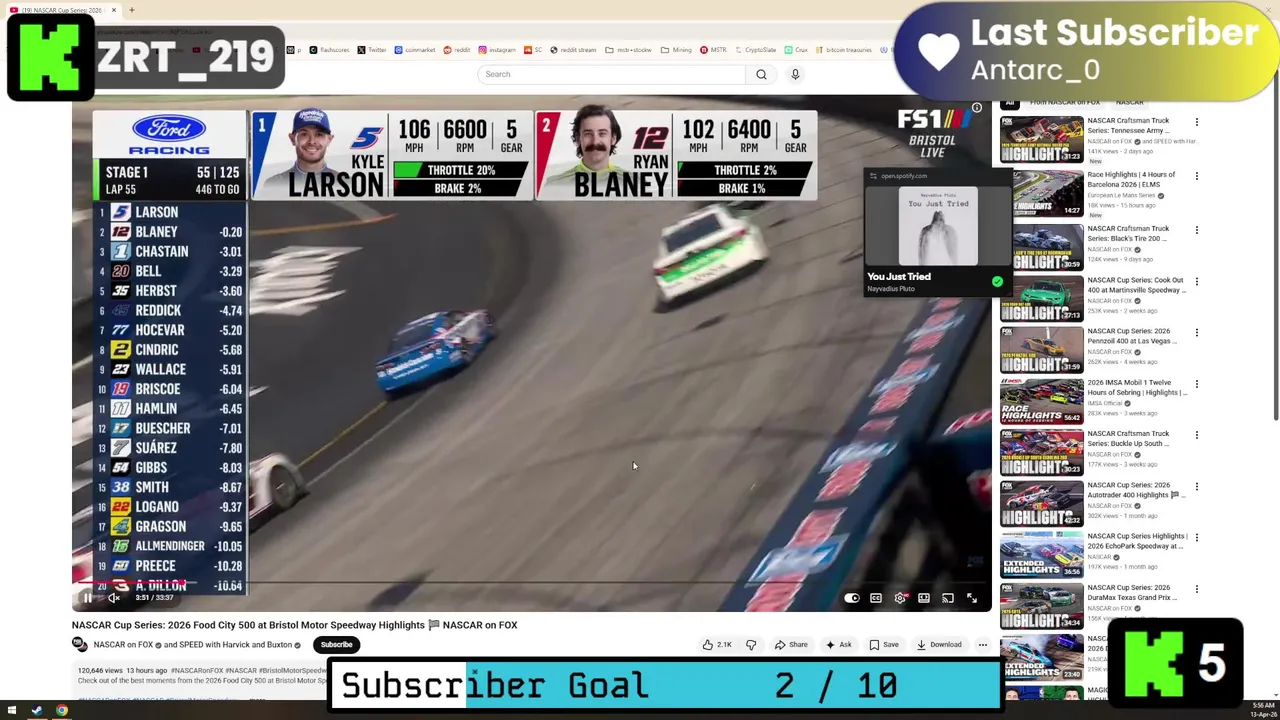Select the NASCAR filter chip
Screen dimensions: 1280x720
coord(1129,102)
